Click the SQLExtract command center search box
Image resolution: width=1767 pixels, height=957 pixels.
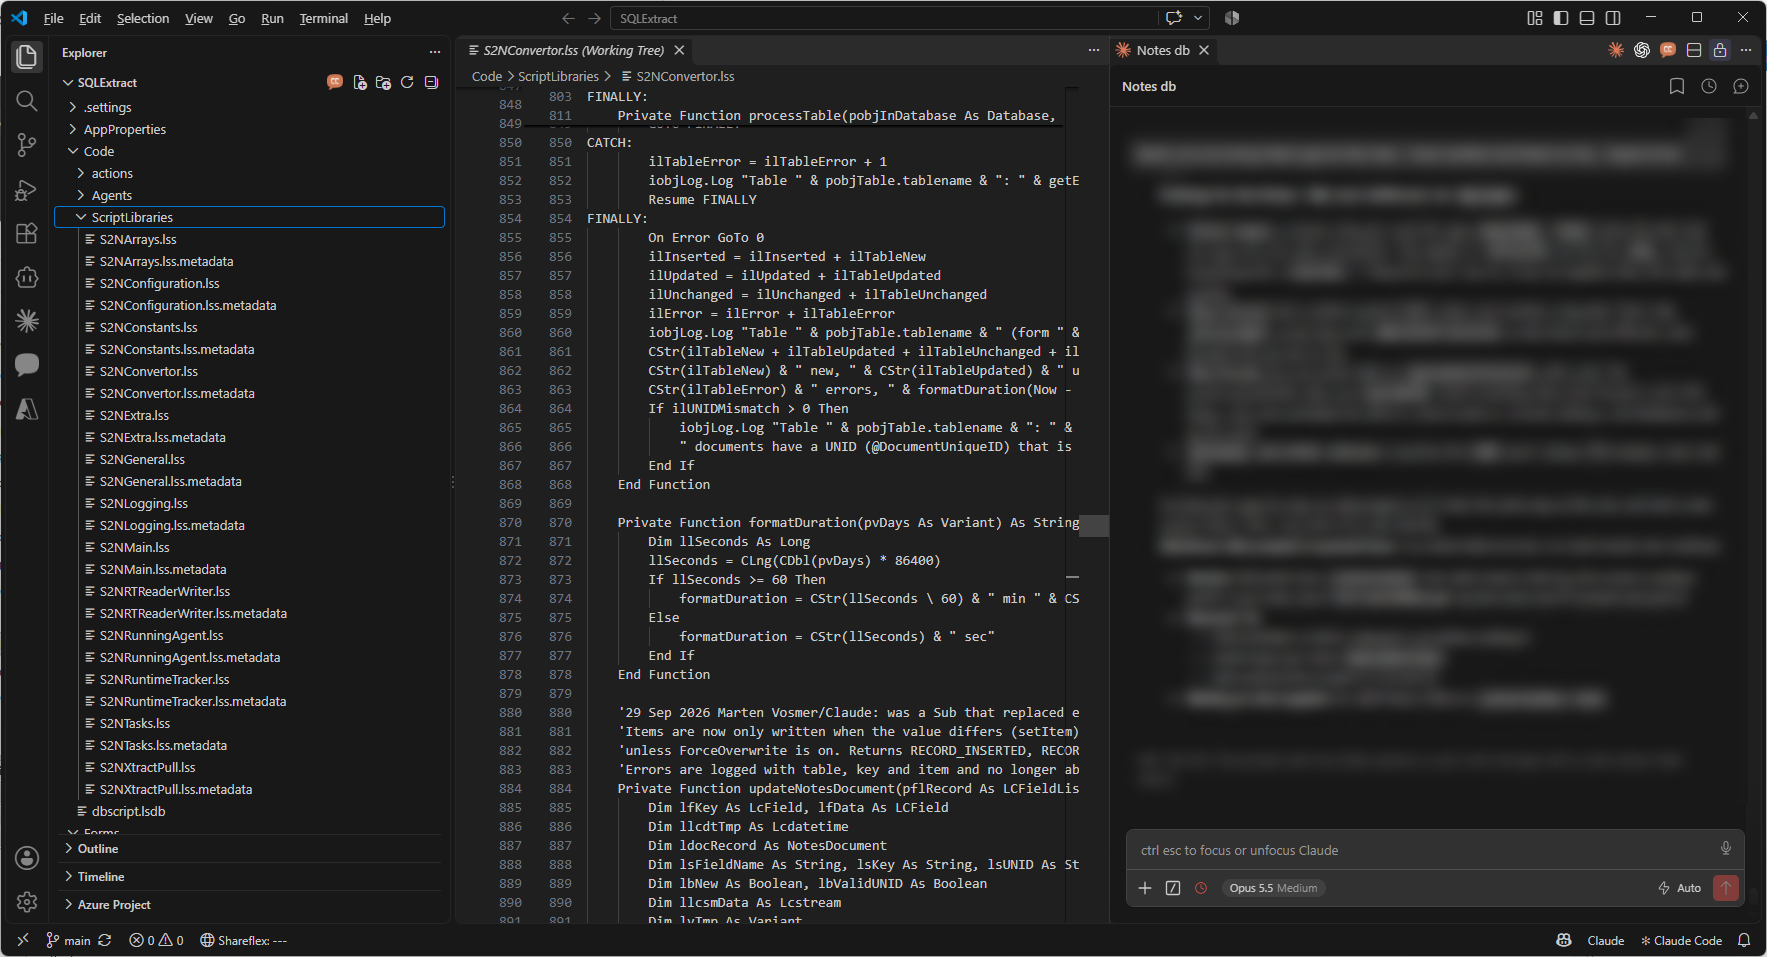click(x=884, y=18)
